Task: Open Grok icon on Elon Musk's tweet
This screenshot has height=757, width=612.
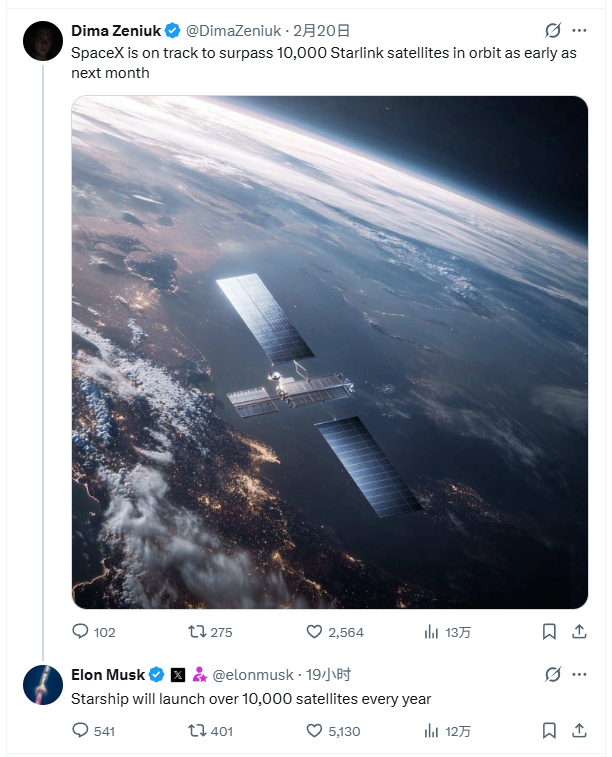Action: [x=552, y=675]
